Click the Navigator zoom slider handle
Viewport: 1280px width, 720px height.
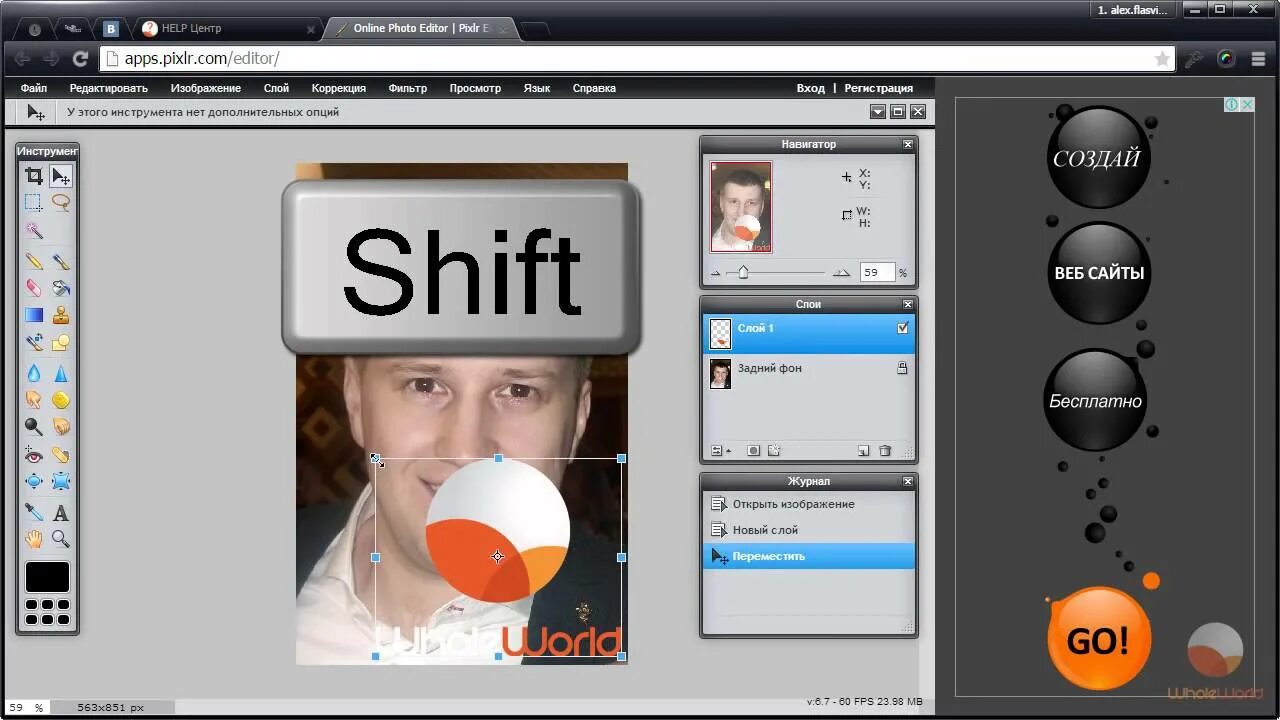(743, 272)
